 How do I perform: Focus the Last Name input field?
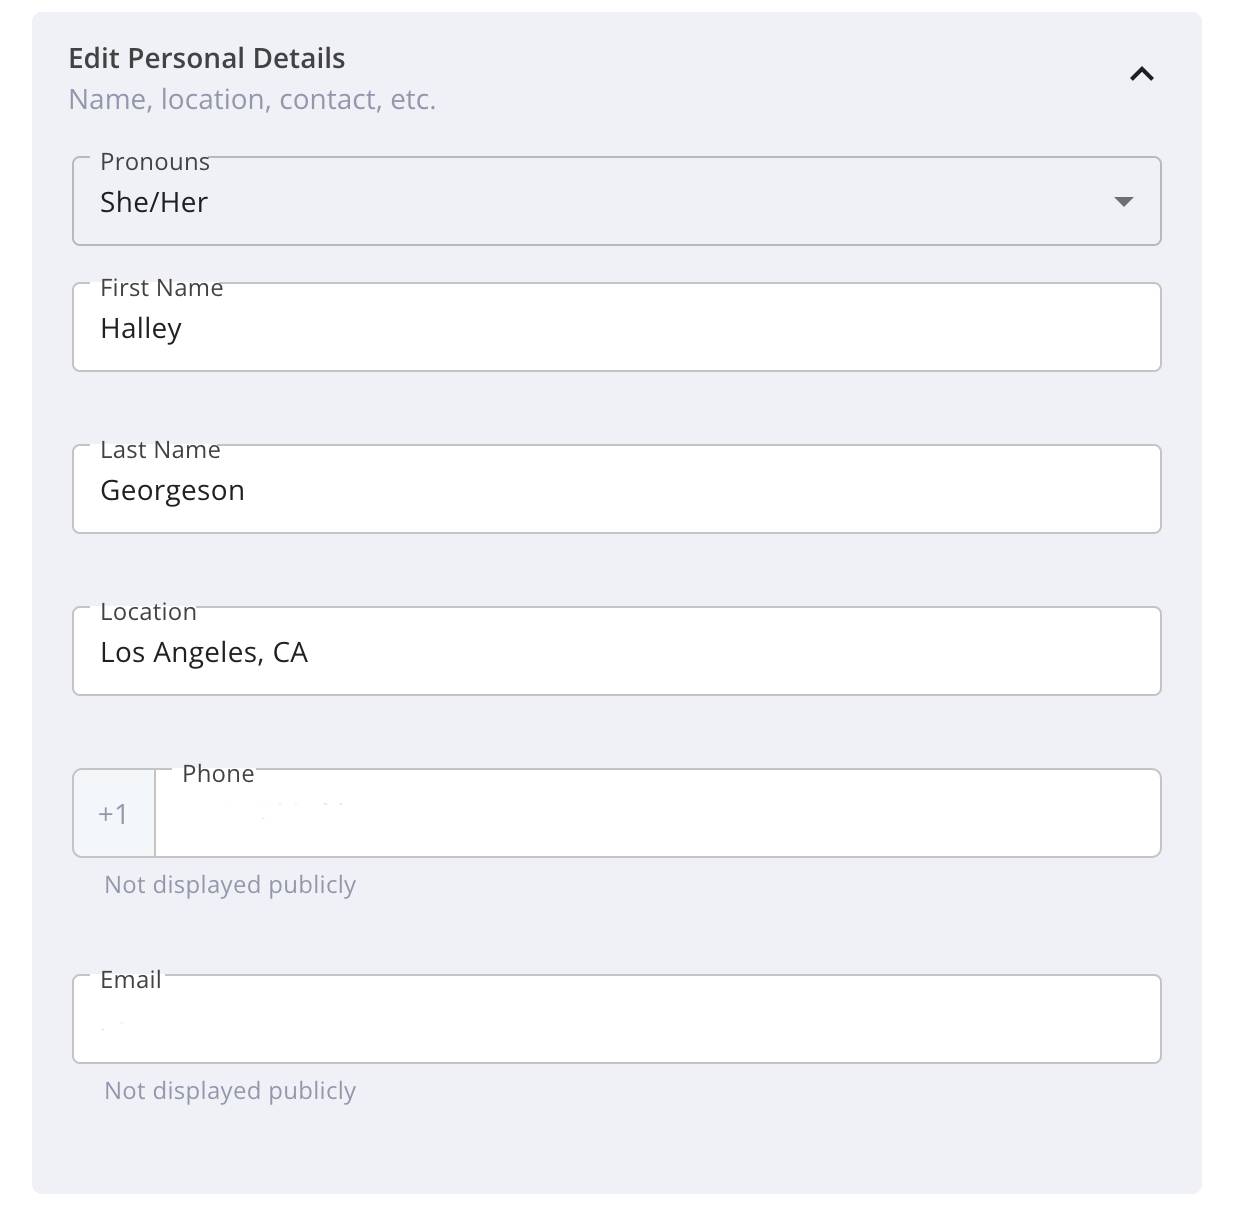[x=617, y=489]
